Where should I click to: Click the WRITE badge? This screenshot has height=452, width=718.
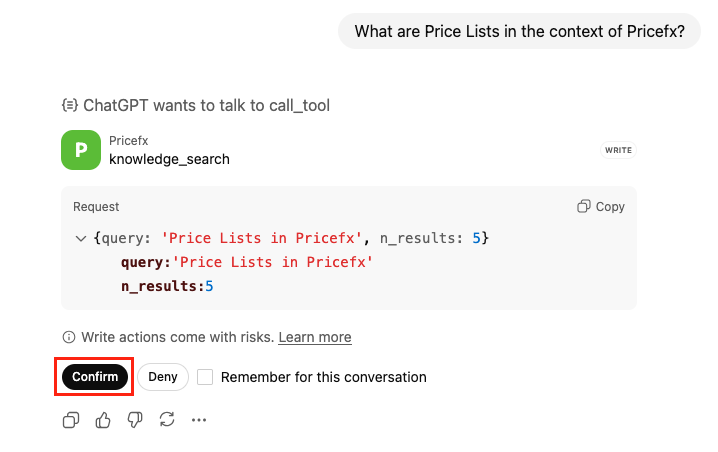(618, 150)
